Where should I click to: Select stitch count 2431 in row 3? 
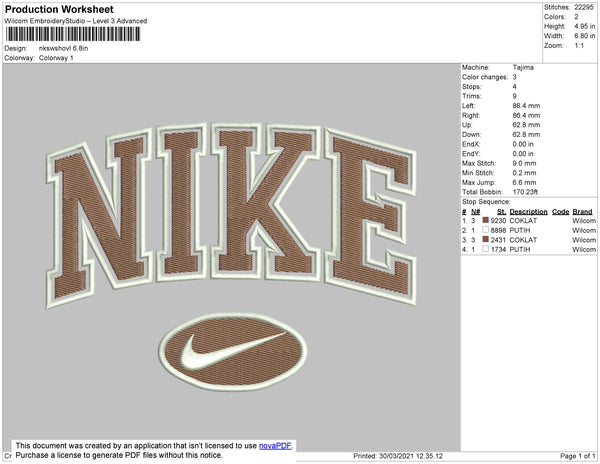pos(498,240)
